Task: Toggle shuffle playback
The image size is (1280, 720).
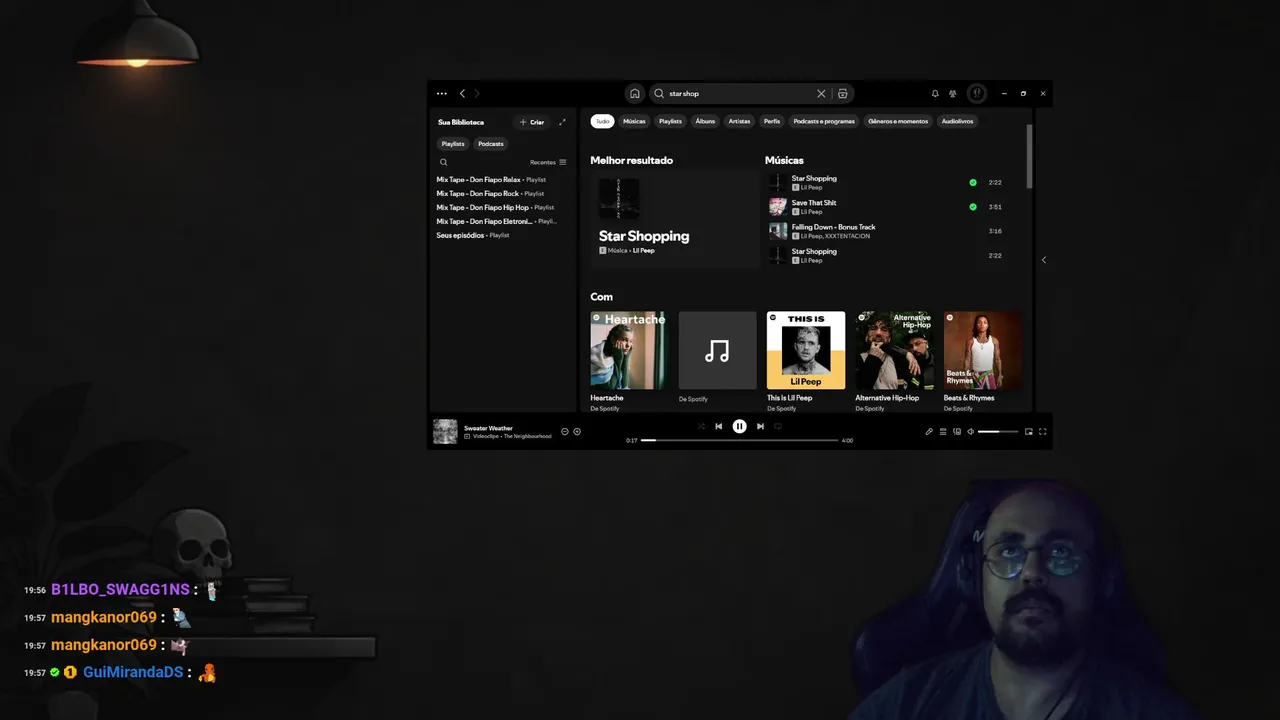Action: tap(701, 426)
